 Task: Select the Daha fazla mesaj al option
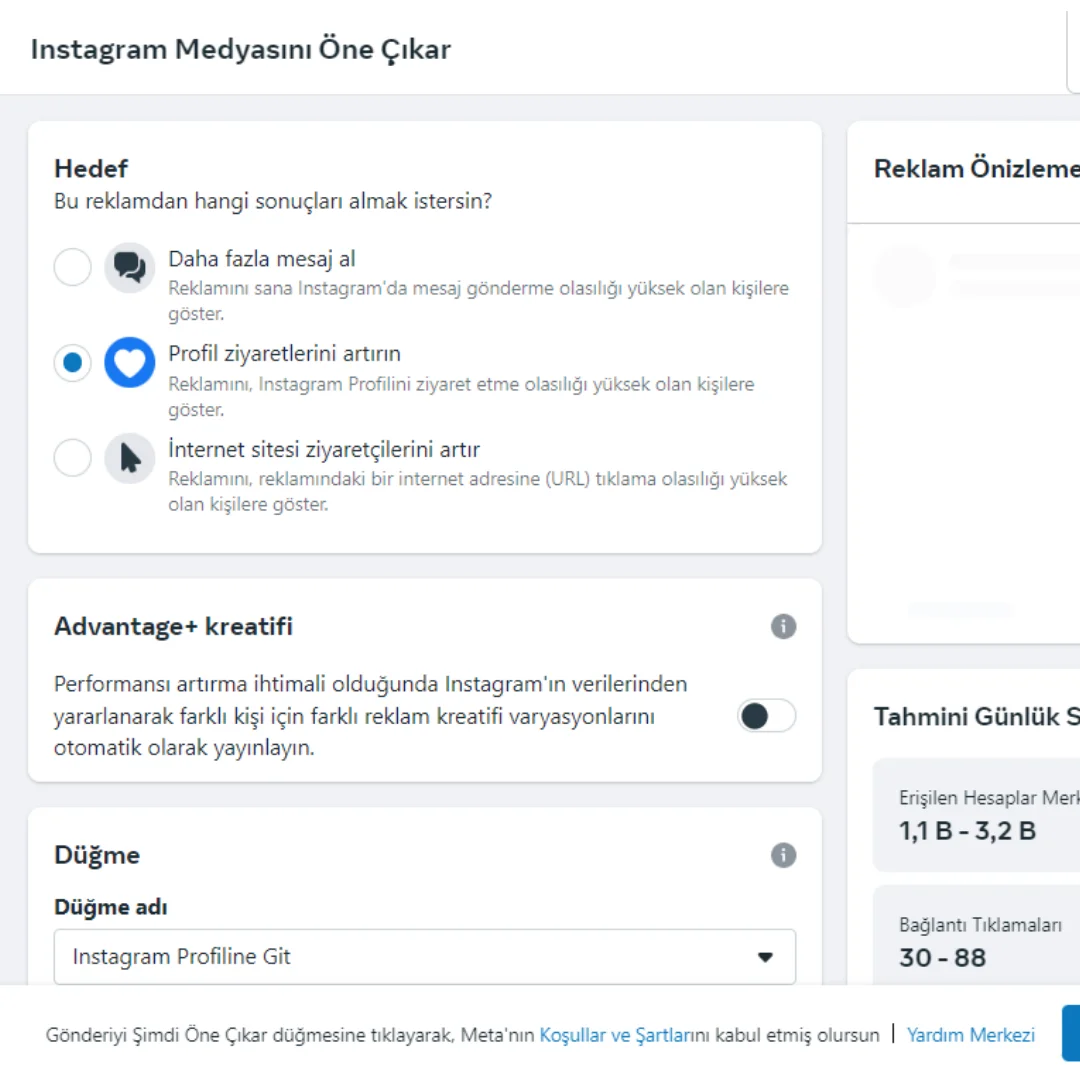tap(72, 268)
